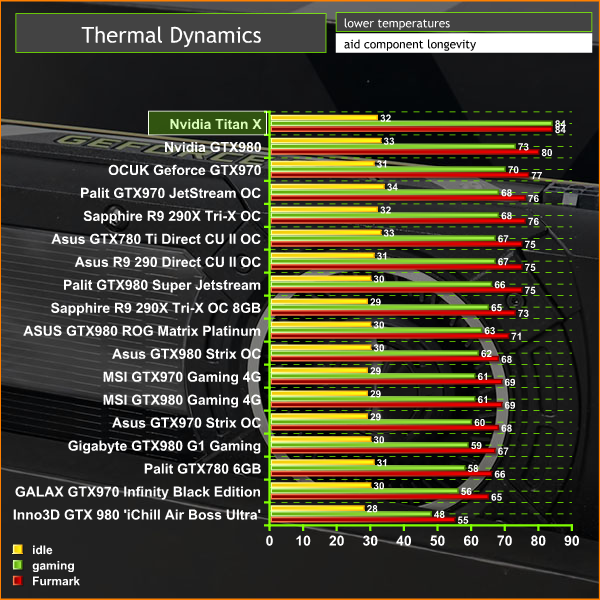Click the Palit GTX980 Super Jetstream label
The width and height of the screenshot is (600, 600).
(x=162, y=285)
